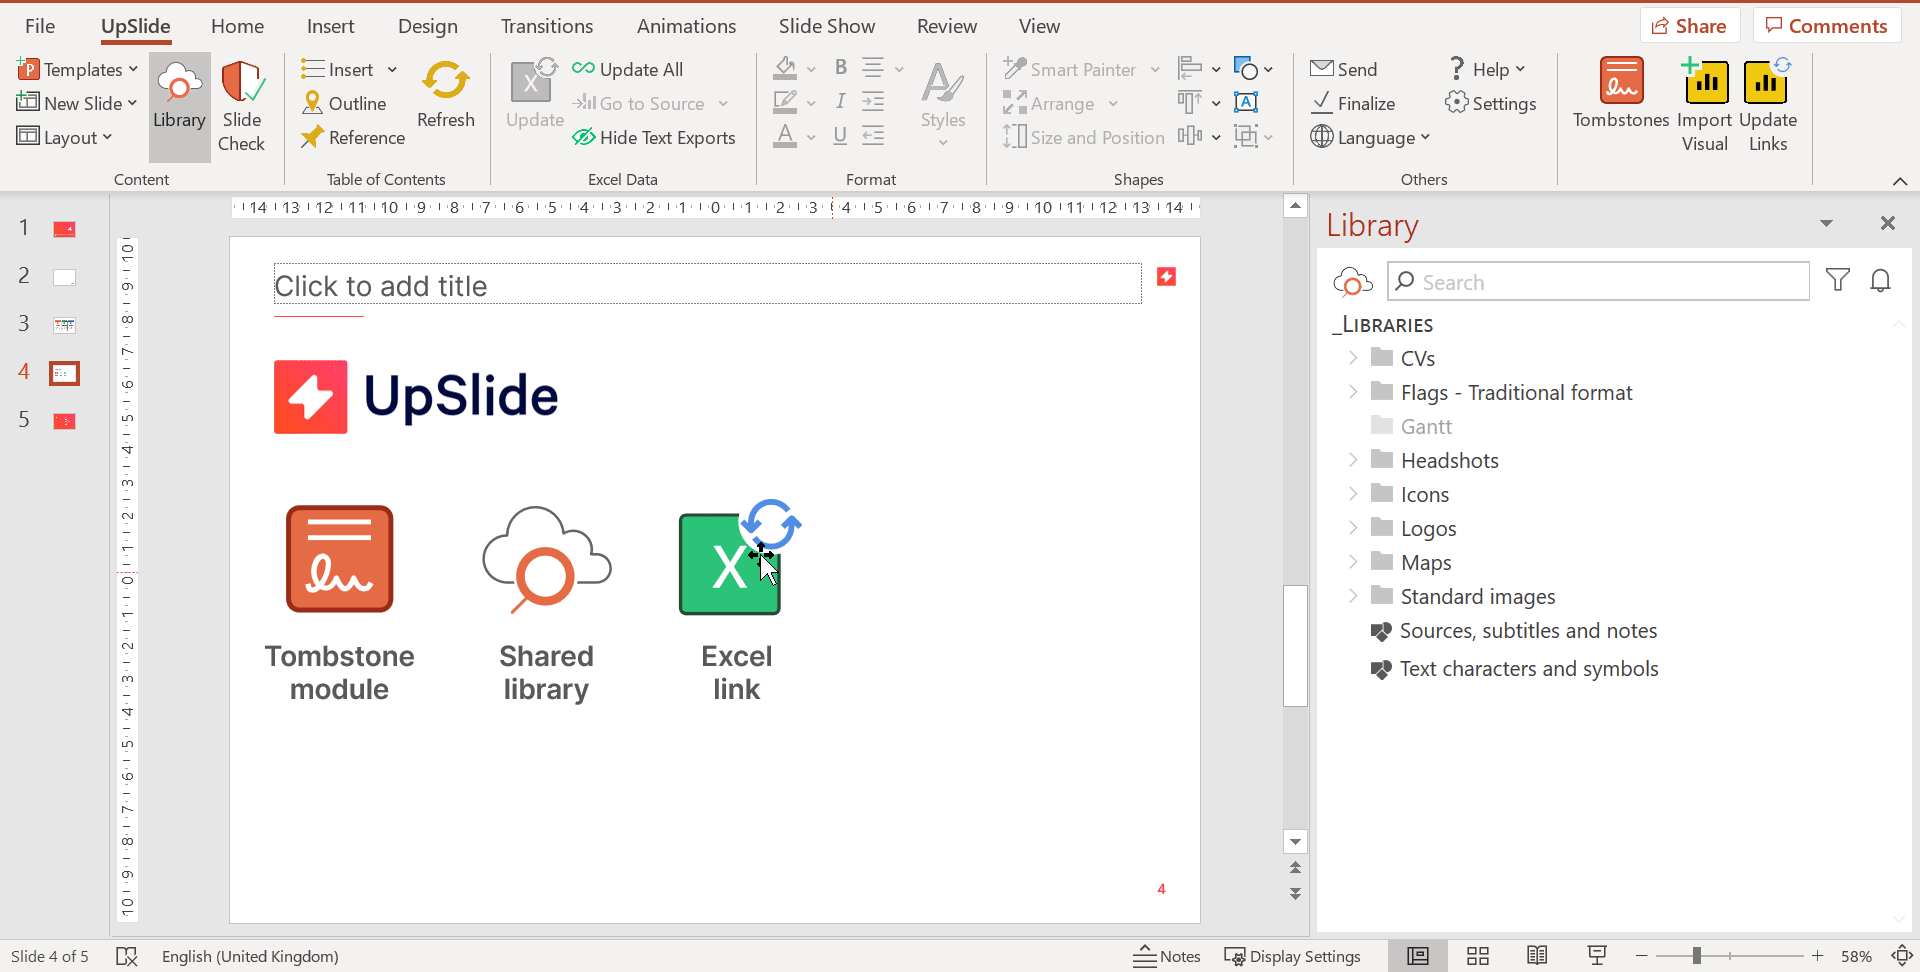Viewport: 1920px width, 972px height.
Task: Click Send envelope icon
Action: point(1322,69)
